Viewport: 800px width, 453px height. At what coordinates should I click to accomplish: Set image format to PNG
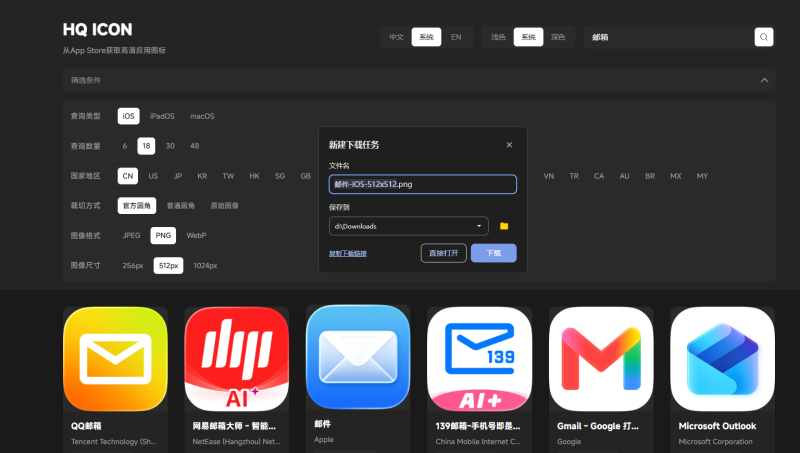point(163,235)
